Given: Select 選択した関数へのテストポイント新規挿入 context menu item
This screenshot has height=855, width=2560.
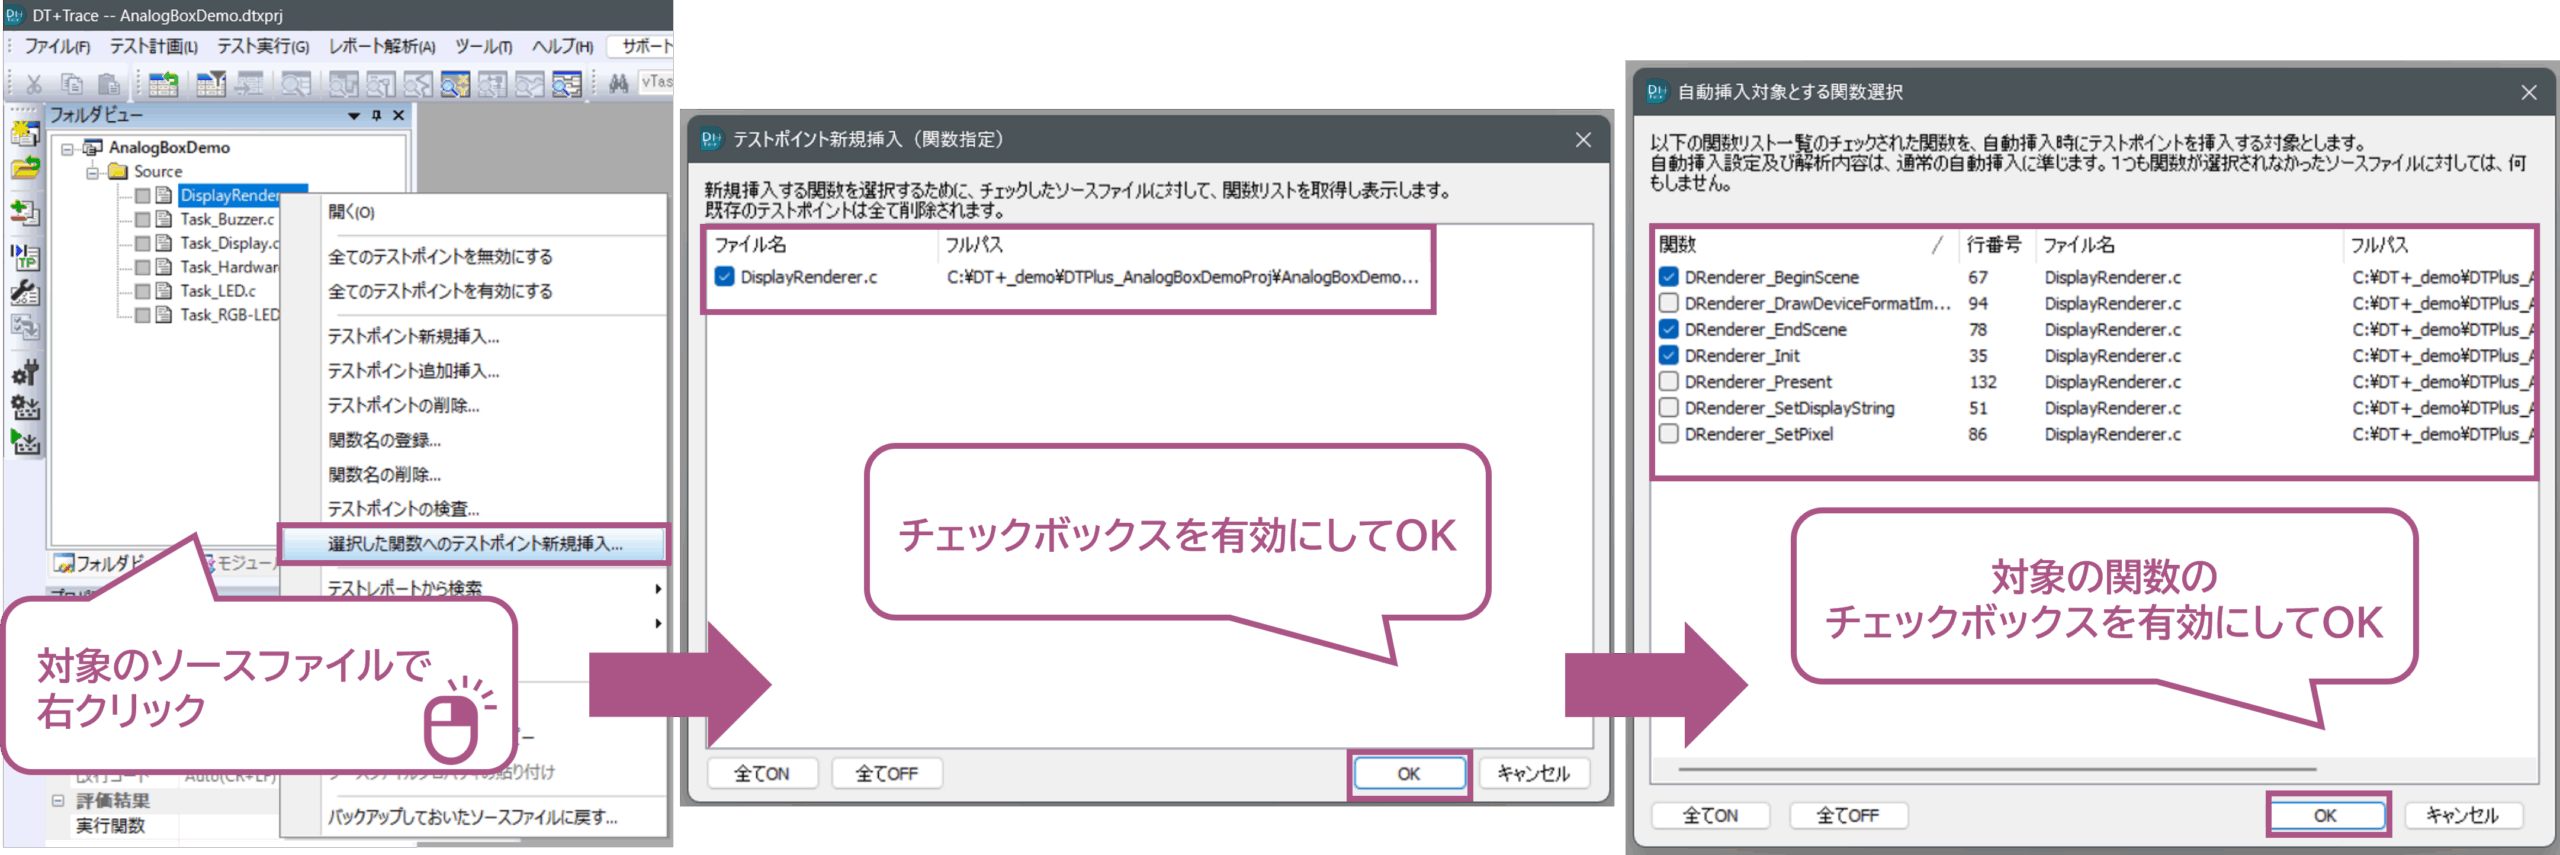Looking at the screenshot, I should tap(475, 544).
